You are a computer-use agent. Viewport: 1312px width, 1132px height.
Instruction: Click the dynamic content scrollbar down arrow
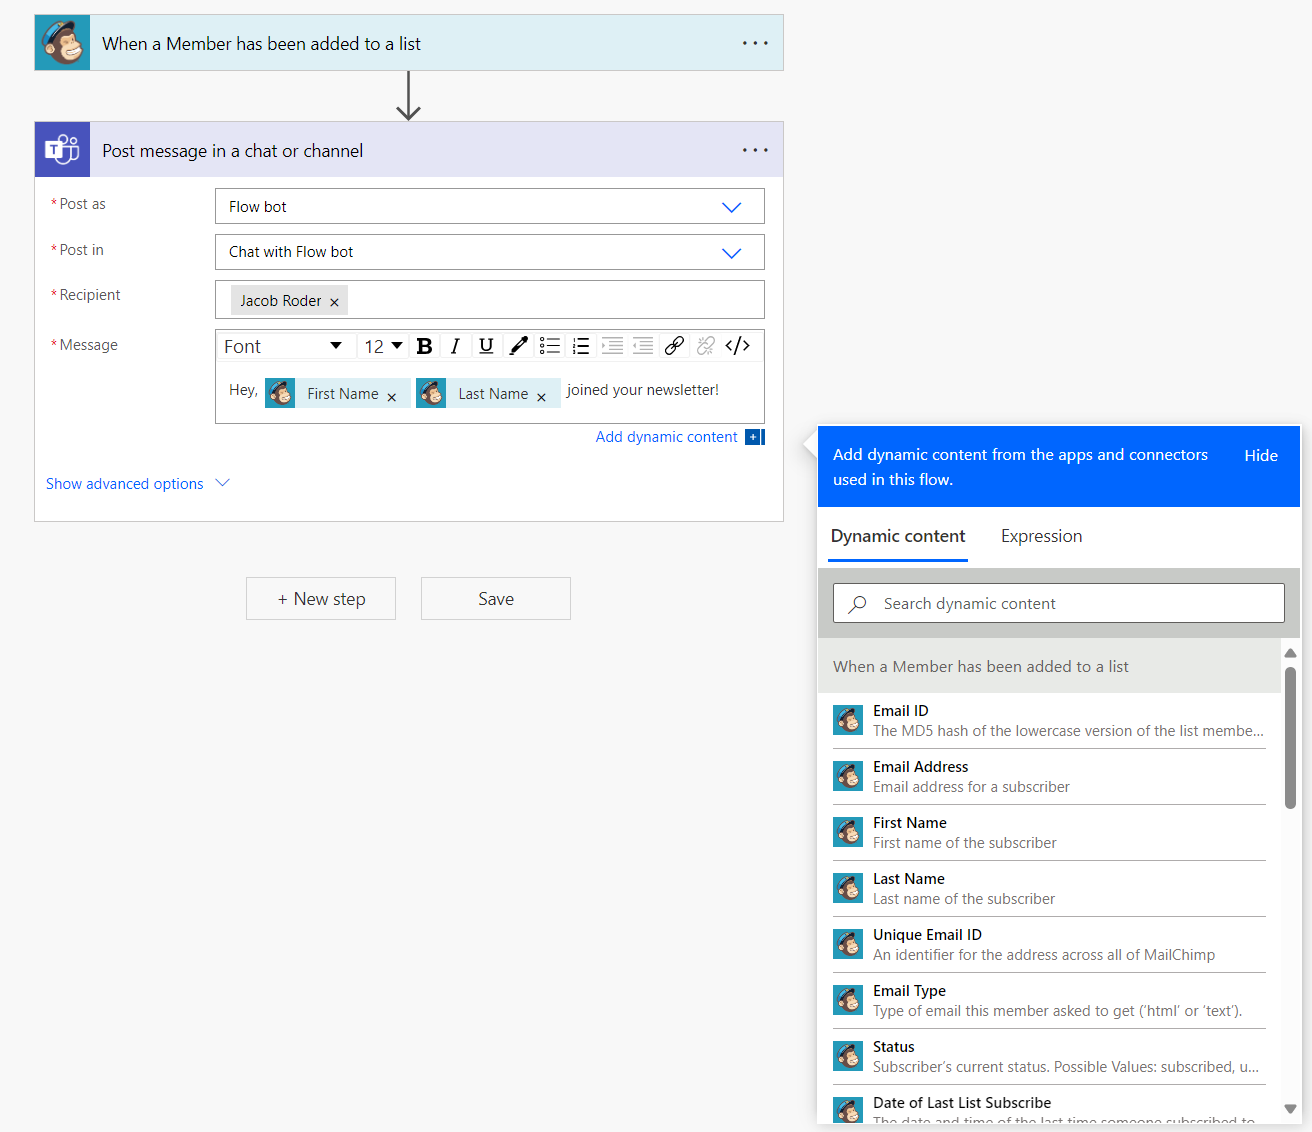(x=1290, y=1109)
